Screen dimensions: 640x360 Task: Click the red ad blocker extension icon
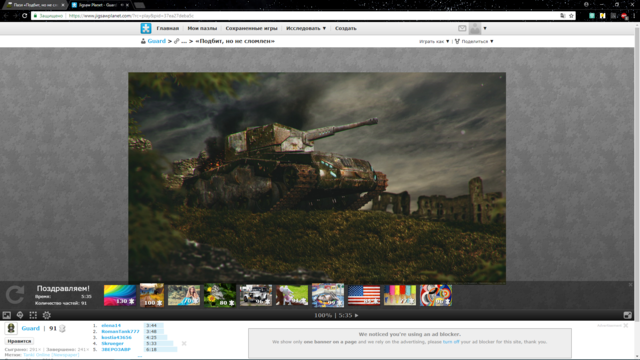(x=624, y=16)
